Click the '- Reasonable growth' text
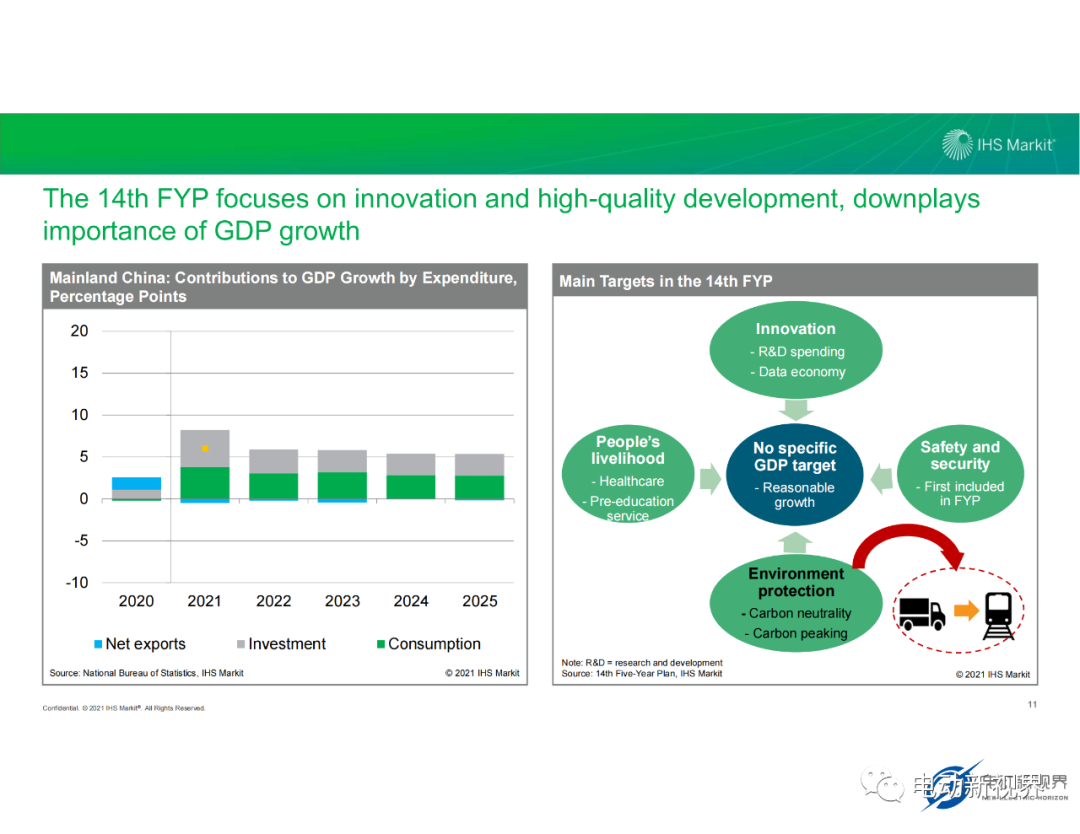This screenshot has height=834, width=1080. pyautogui.click(x=794, y=495)
